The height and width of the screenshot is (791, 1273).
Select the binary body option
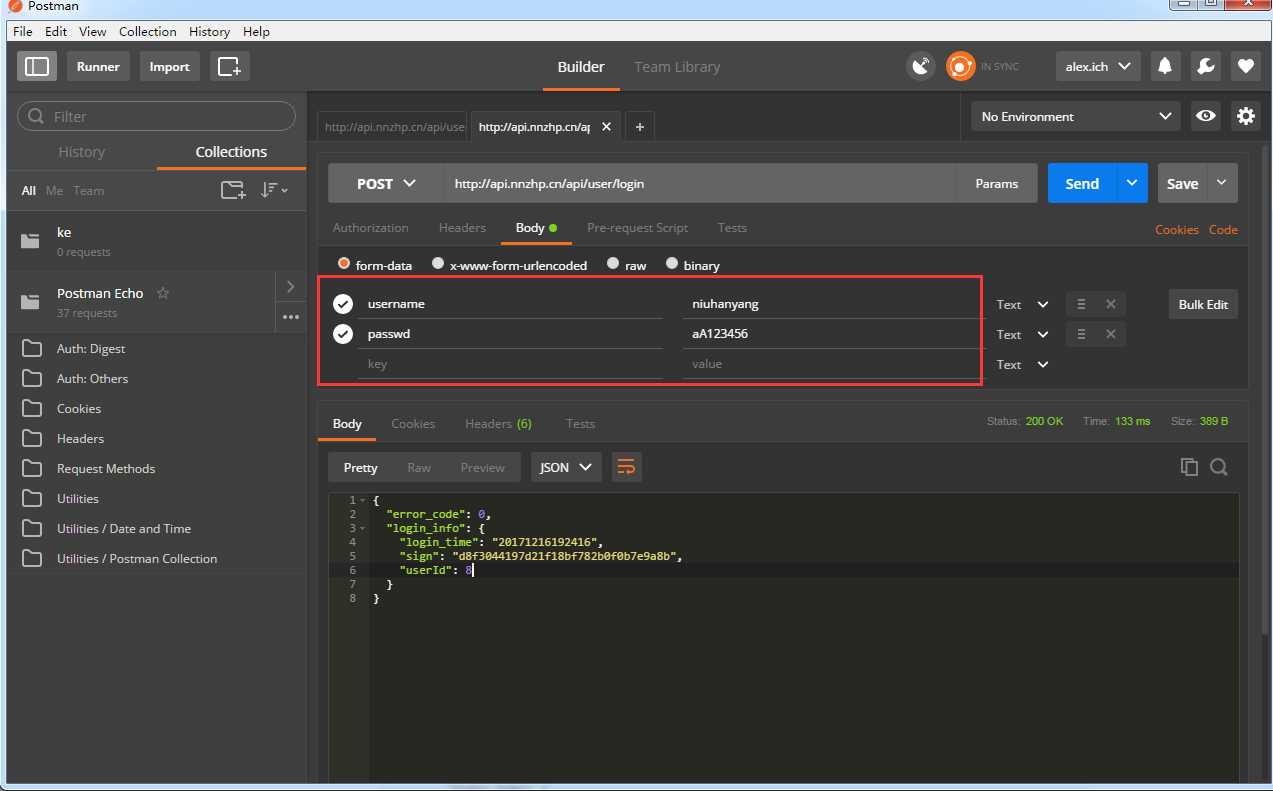(x=672, y=264)
